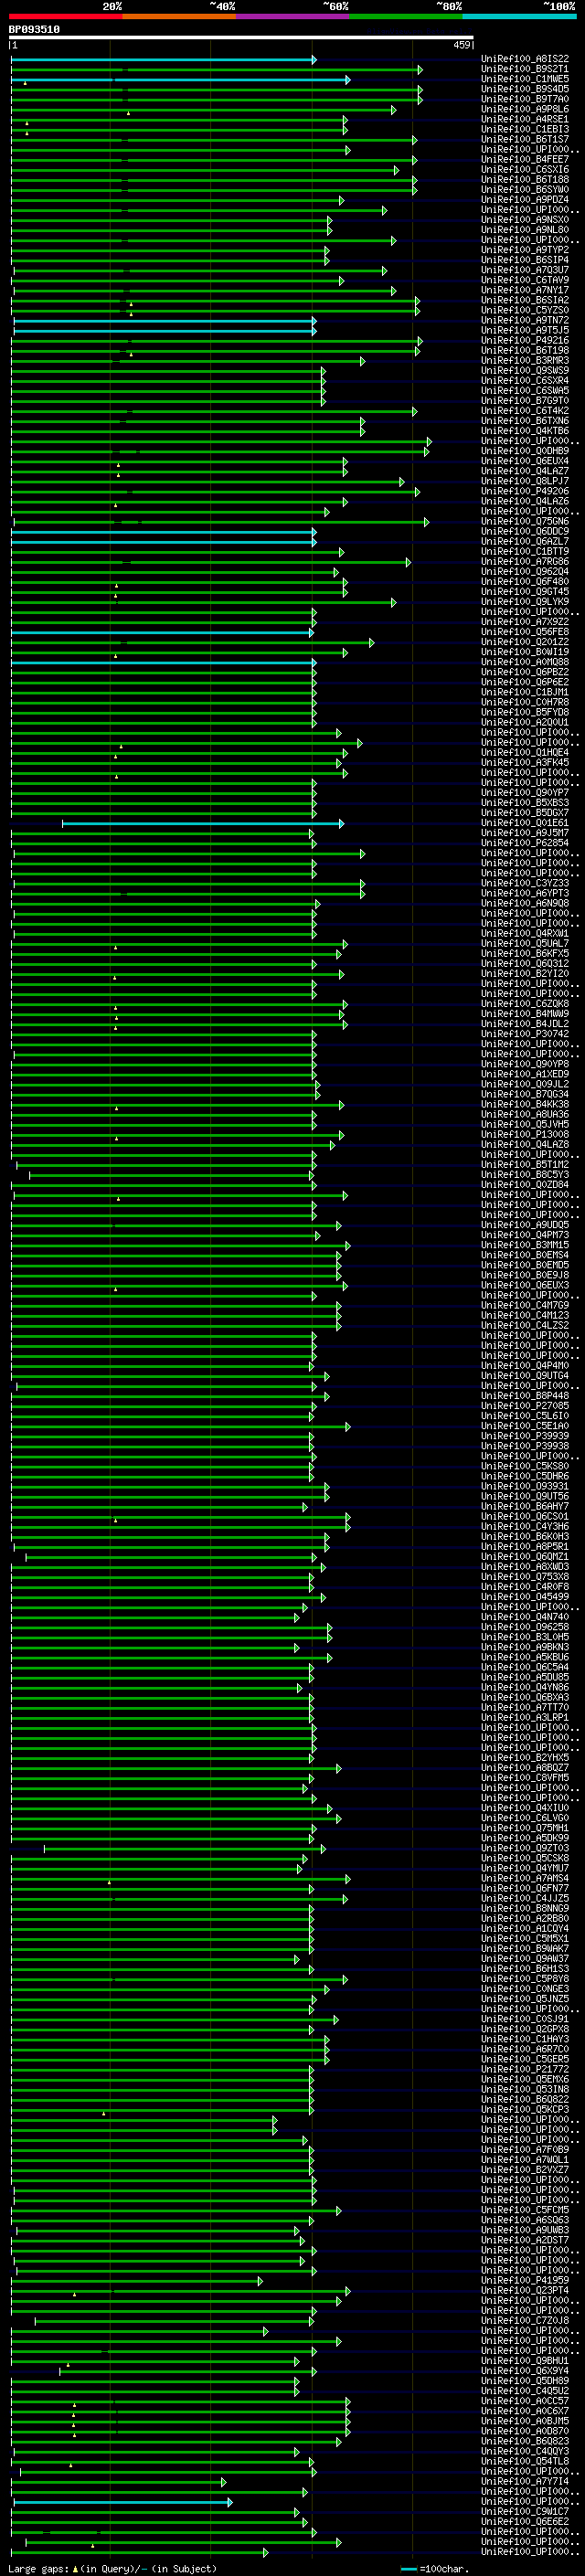This screenshot has width=585, height=2576.
Task: Open hit UniRef100_C1BTT9
Action: coord(525,551)
